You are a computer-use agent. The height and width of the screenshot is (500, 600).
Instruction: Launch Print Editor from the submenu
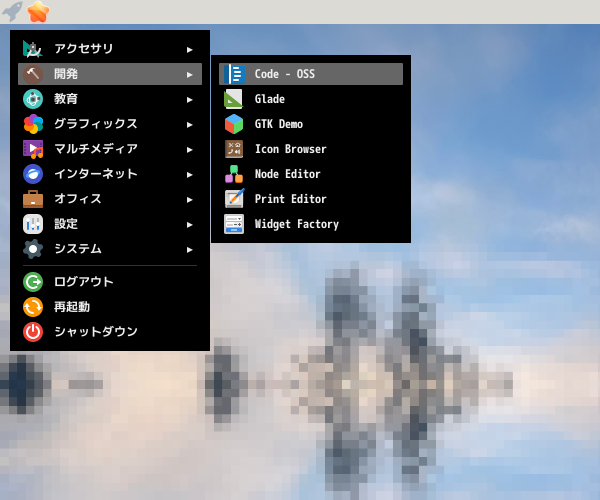coord(311,199)
